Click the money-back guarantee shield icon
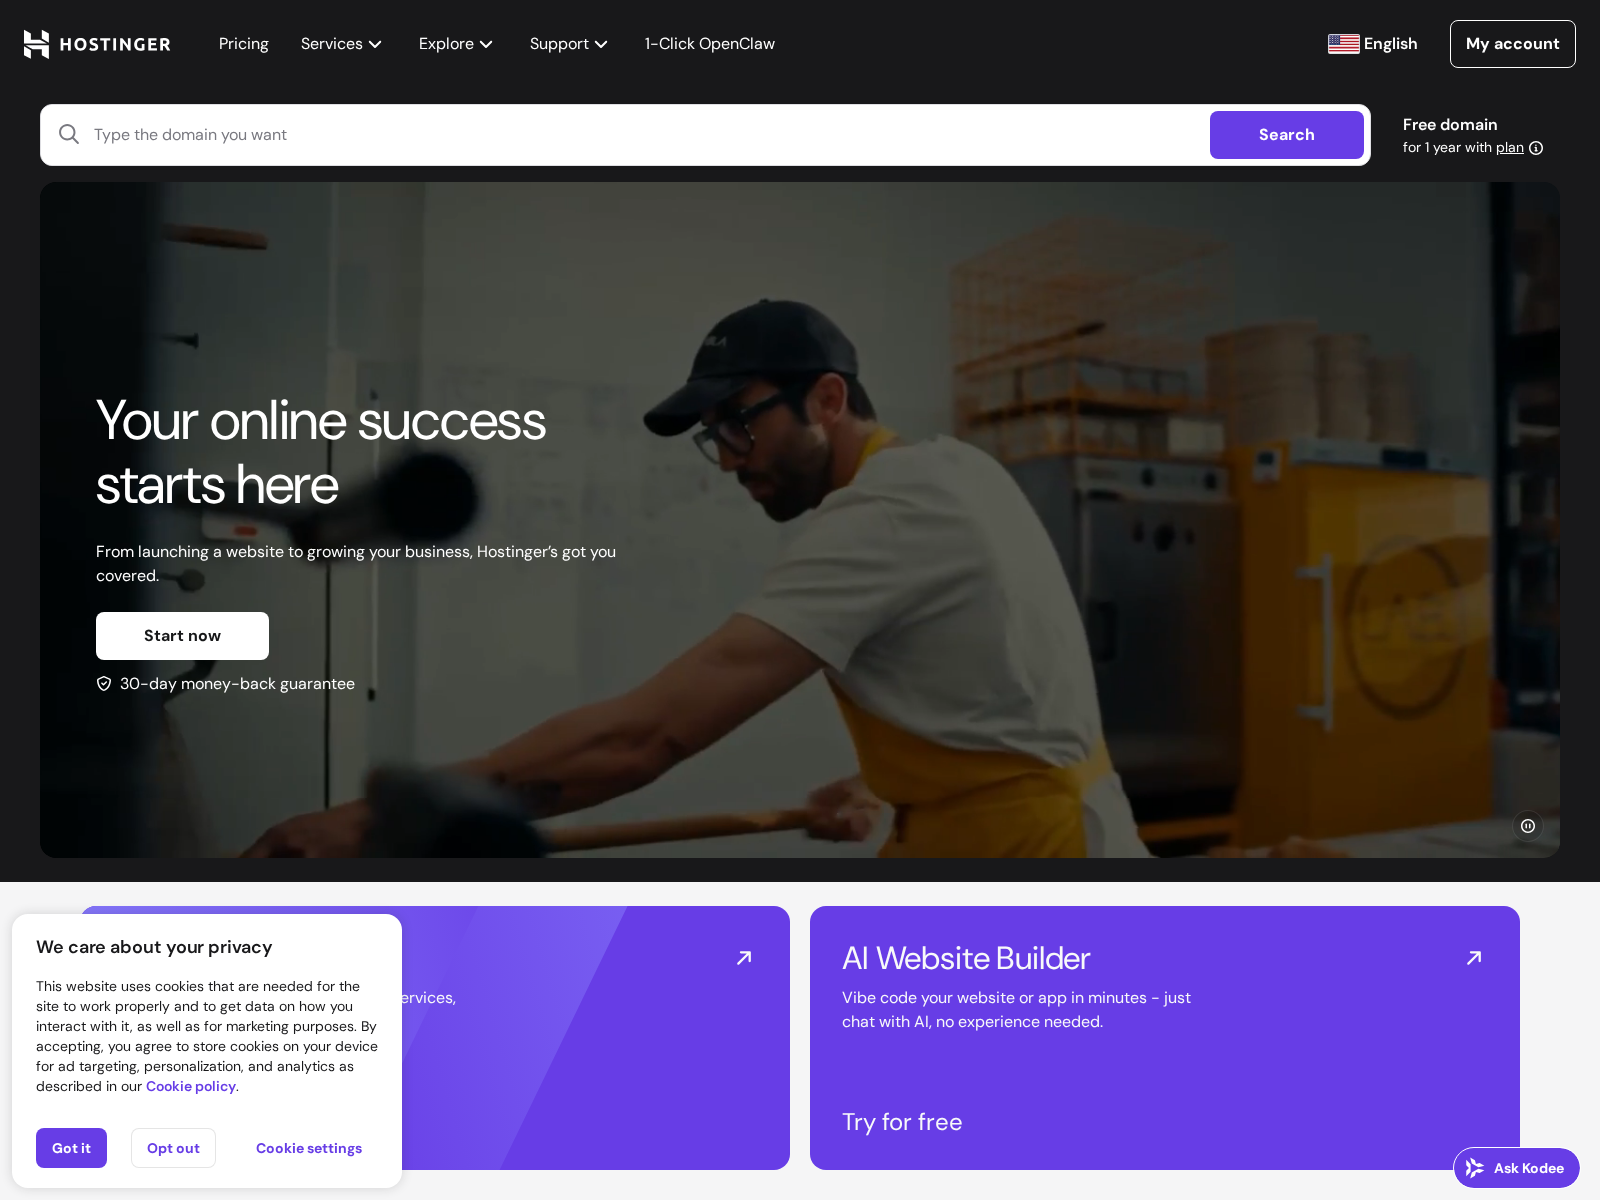The image size is (1600, 1200). point(104,684)
